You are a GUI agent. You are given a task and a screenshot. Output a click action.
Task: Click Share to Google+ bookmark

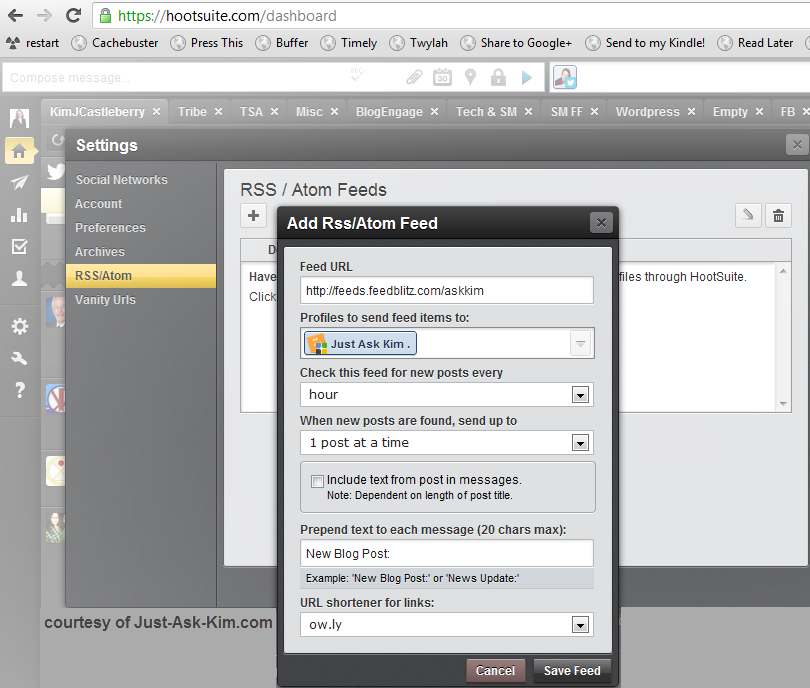[516, 43]
